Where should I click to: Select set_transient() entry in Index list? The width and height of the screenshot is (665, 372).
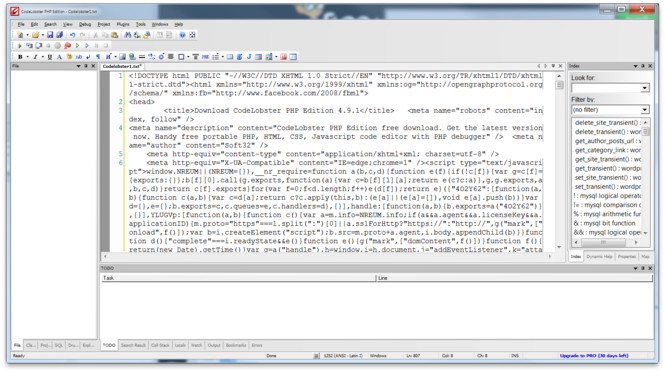point(607,187)
